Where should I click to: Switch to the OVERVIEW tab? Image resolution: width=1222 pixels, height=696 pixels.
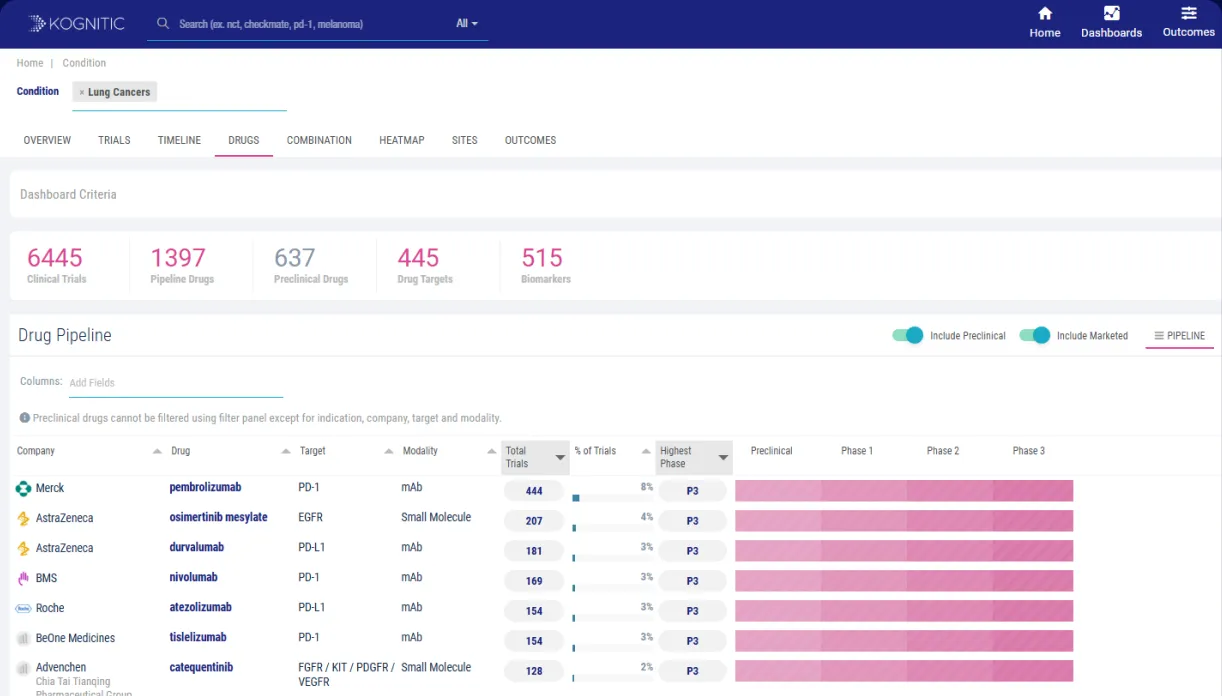pyautogui.click(x=47, y=140)
